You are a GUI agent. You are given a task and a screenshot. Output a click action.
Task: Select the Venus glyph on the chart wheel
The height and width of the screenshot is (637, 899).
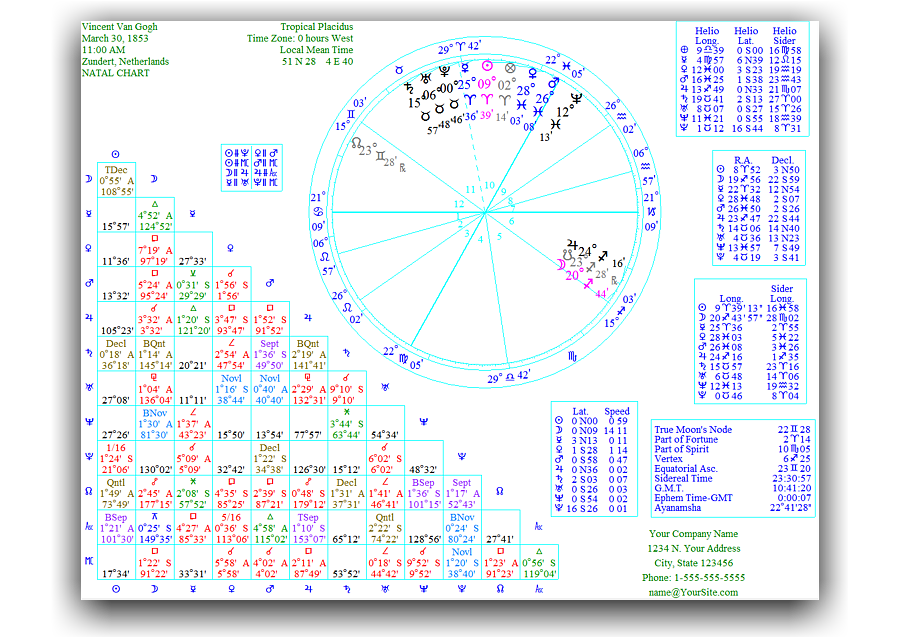click(x=533, y=73)
